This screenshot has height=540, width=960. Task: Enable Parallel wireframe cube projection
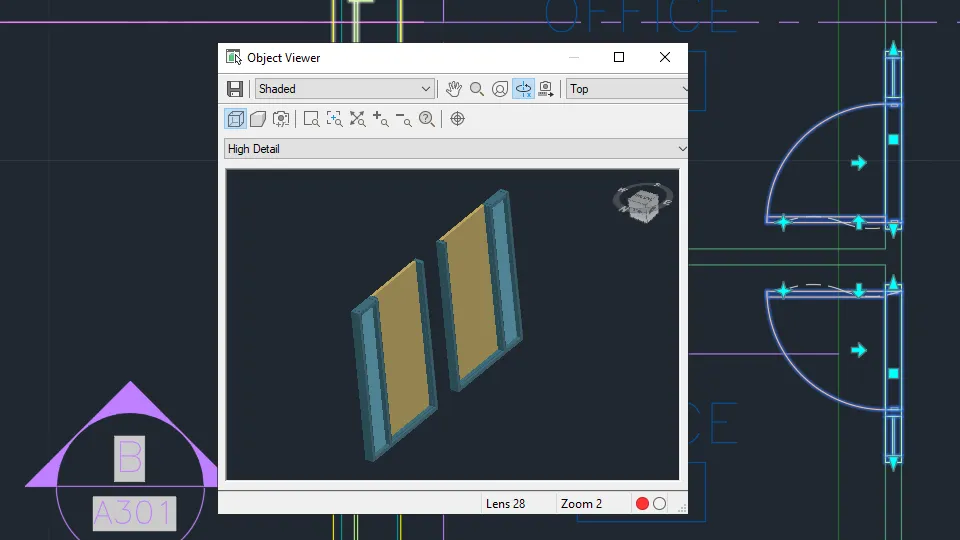(x=236, y=119)
